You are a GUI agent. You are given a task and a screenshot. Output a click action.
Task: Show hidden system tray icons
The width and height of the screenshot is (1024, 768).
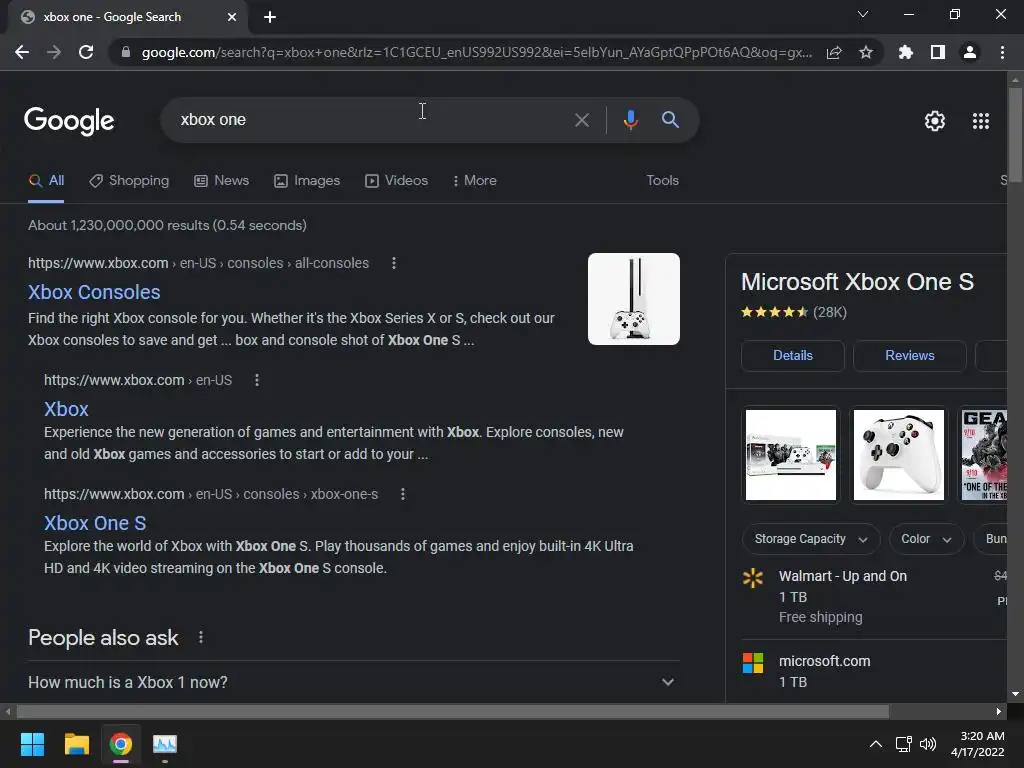pos(876,744)
